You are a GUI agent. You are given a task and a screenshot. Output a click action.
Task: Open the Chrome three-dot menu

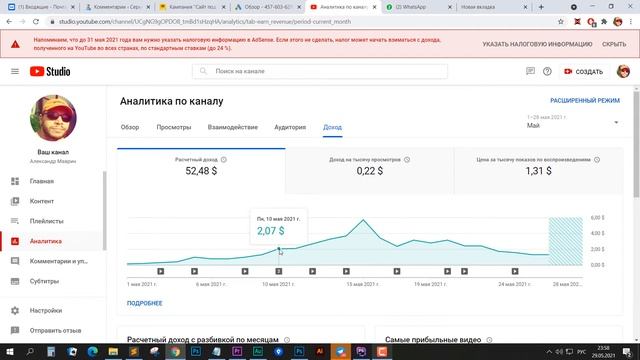[x=631, y=22]
